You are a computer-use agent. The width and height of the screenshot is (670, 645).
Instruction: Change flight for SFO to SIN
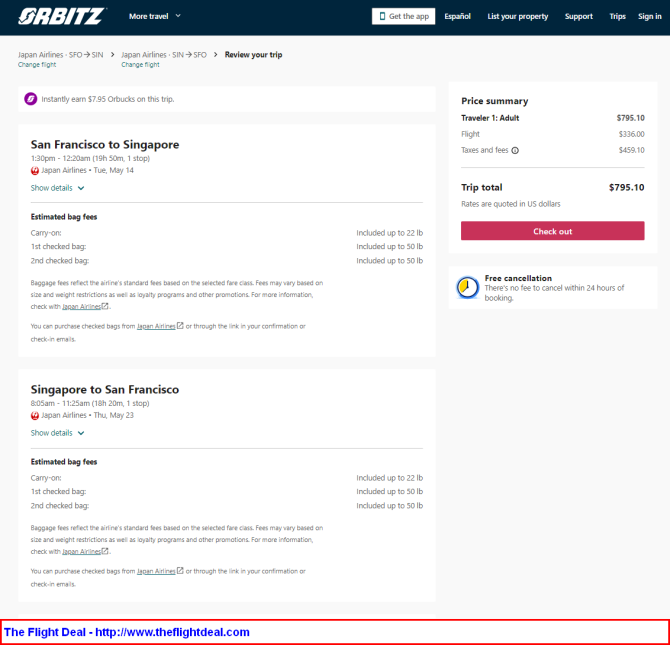[x=37, y=65]
